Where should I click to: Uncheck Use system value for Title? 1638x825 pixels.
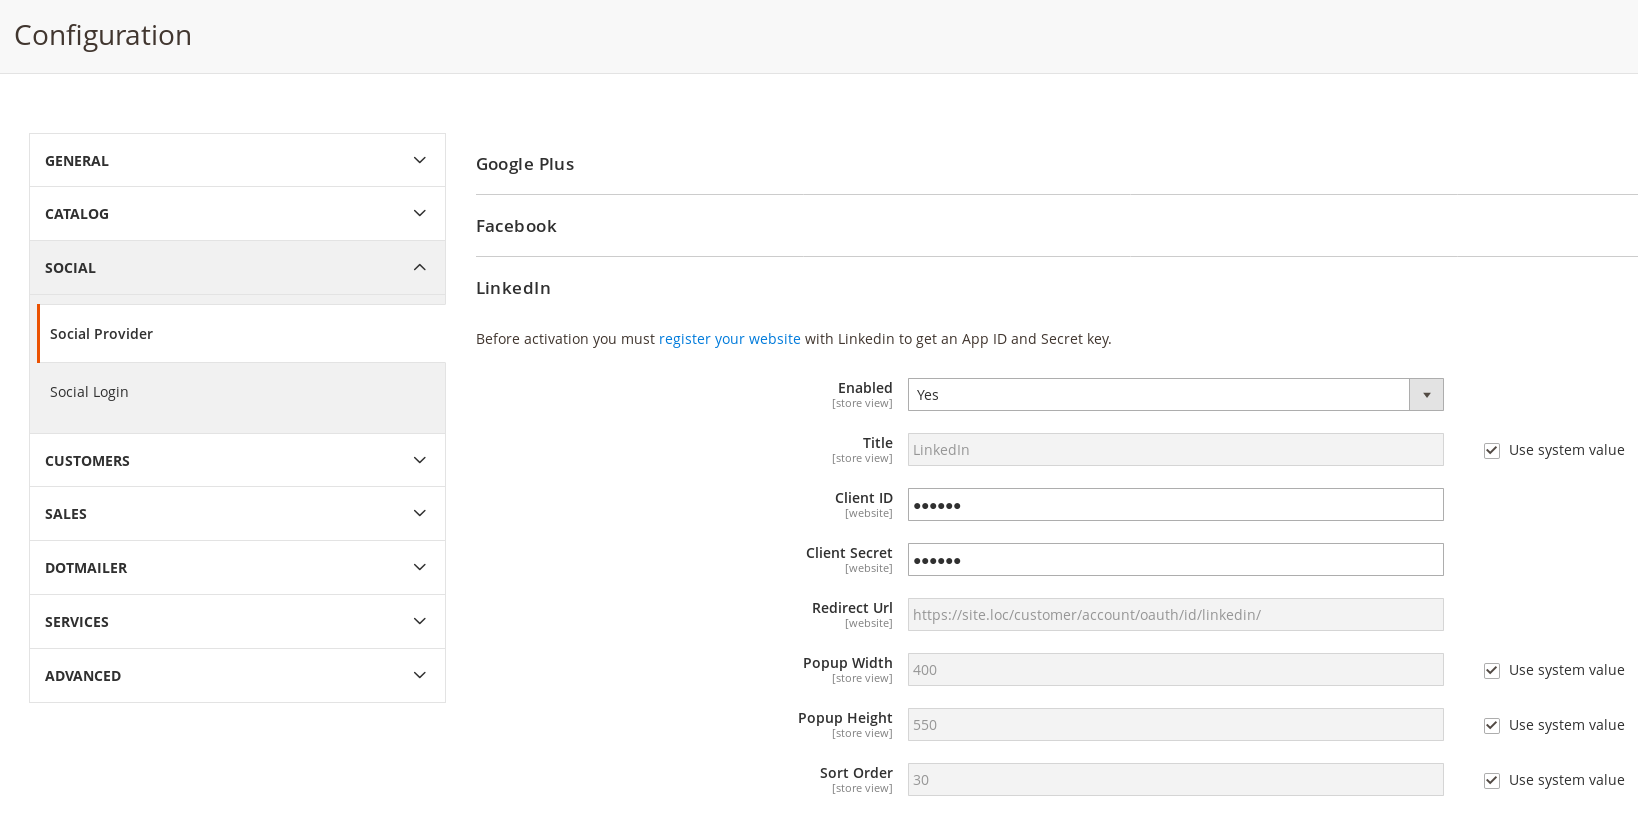[x=1492, y=451]
